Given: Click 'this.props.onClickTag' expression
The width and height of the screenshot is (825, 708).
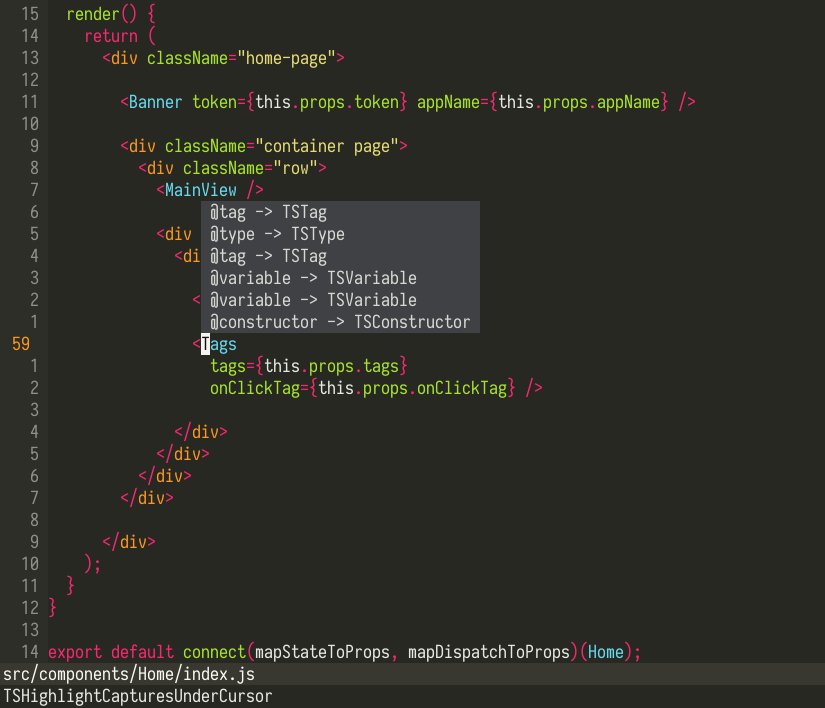Looking at the screenshot, I should (412, 388).
